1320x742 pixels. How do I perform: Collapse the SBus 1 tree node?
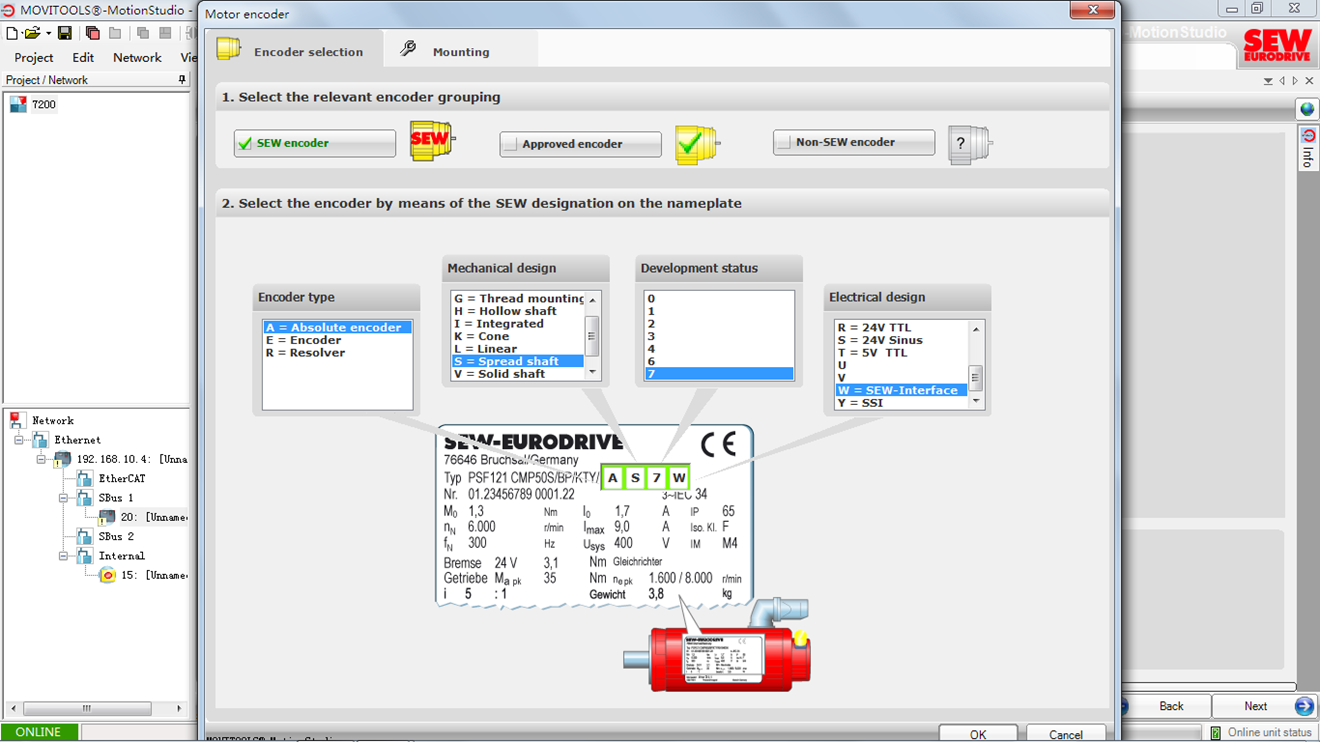(63, 498)
